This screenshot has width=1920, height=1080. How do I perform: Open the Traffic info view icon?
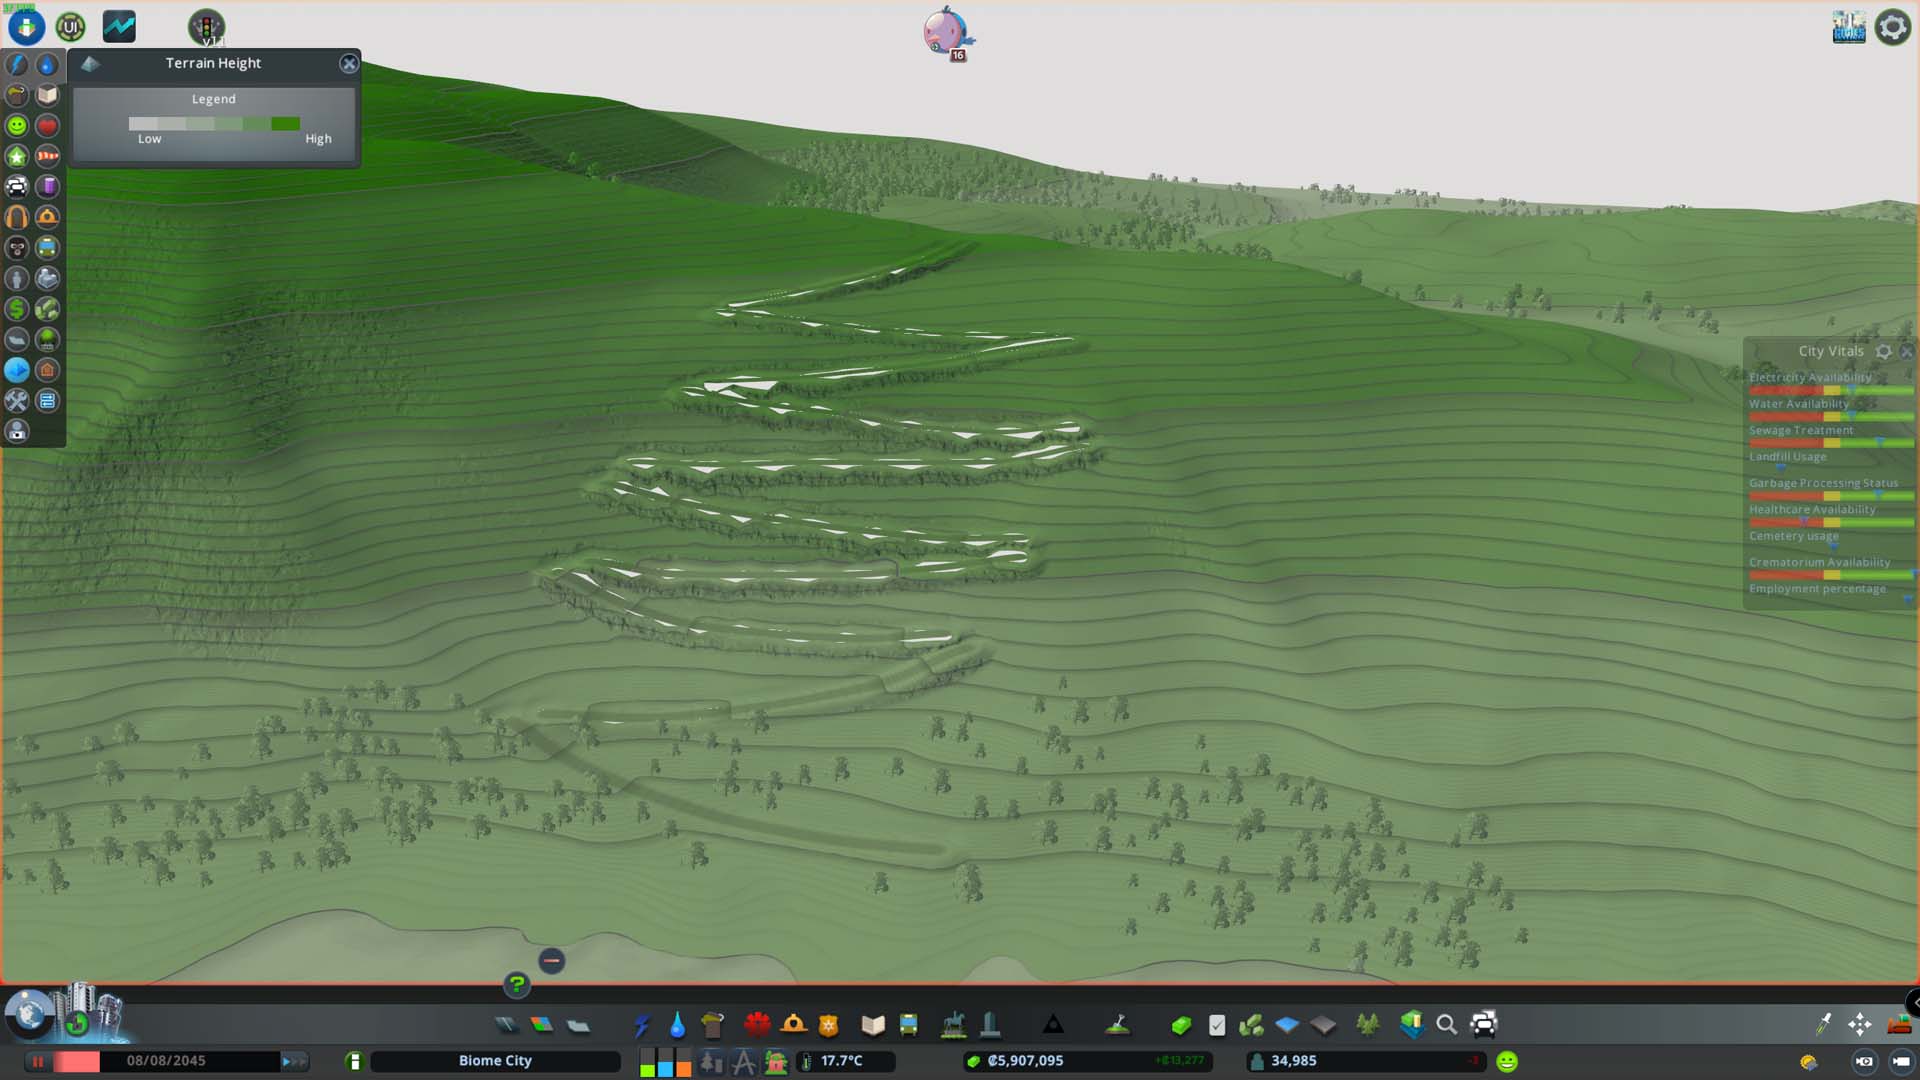[x=17, y=187]
